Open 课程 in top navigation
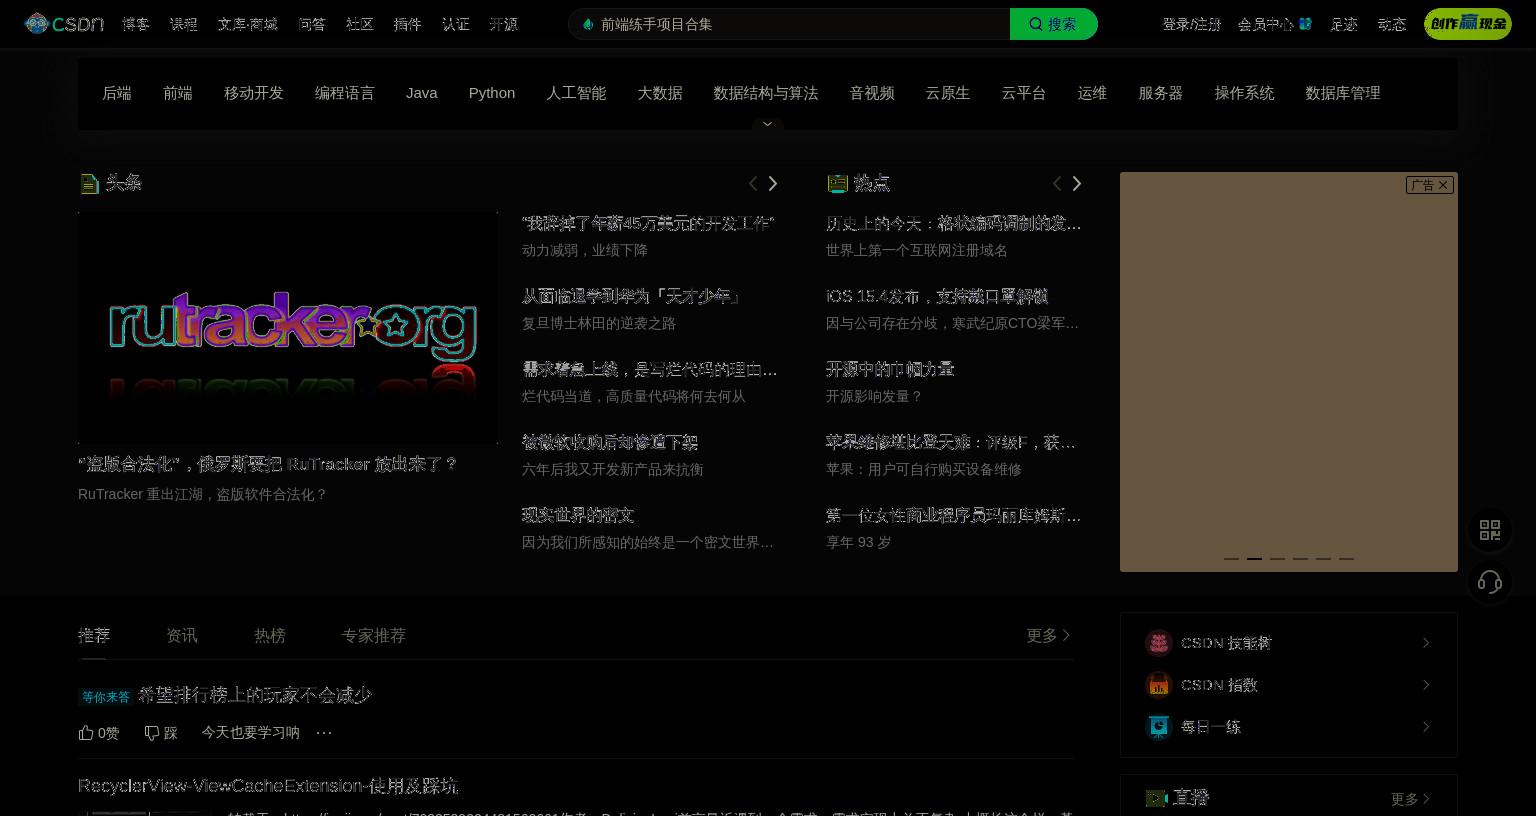 coord(184,24)
